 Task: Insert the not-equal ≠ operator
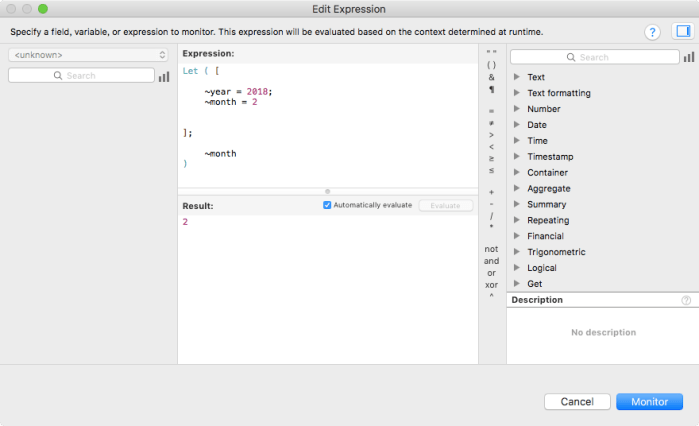(491, 122)
